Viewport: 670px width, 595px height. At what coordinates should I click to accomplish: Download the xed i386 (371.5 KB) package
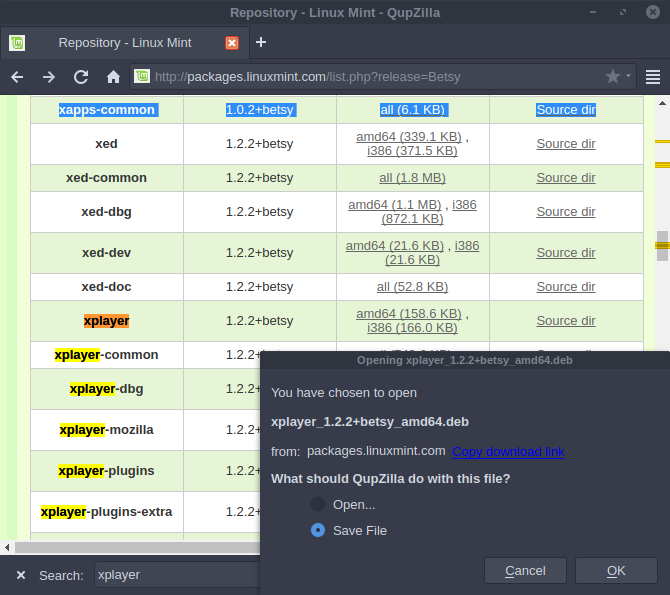tap(412, 151)
